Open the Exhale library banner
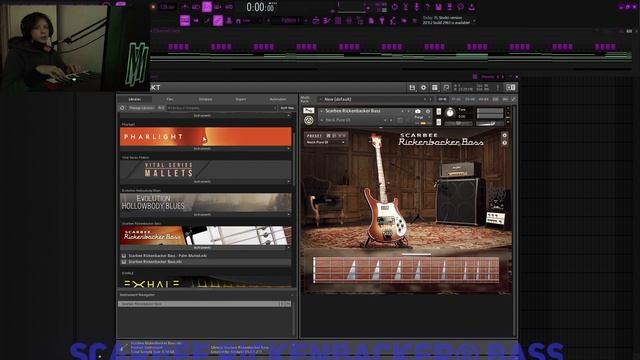 [x=206, y=282]
